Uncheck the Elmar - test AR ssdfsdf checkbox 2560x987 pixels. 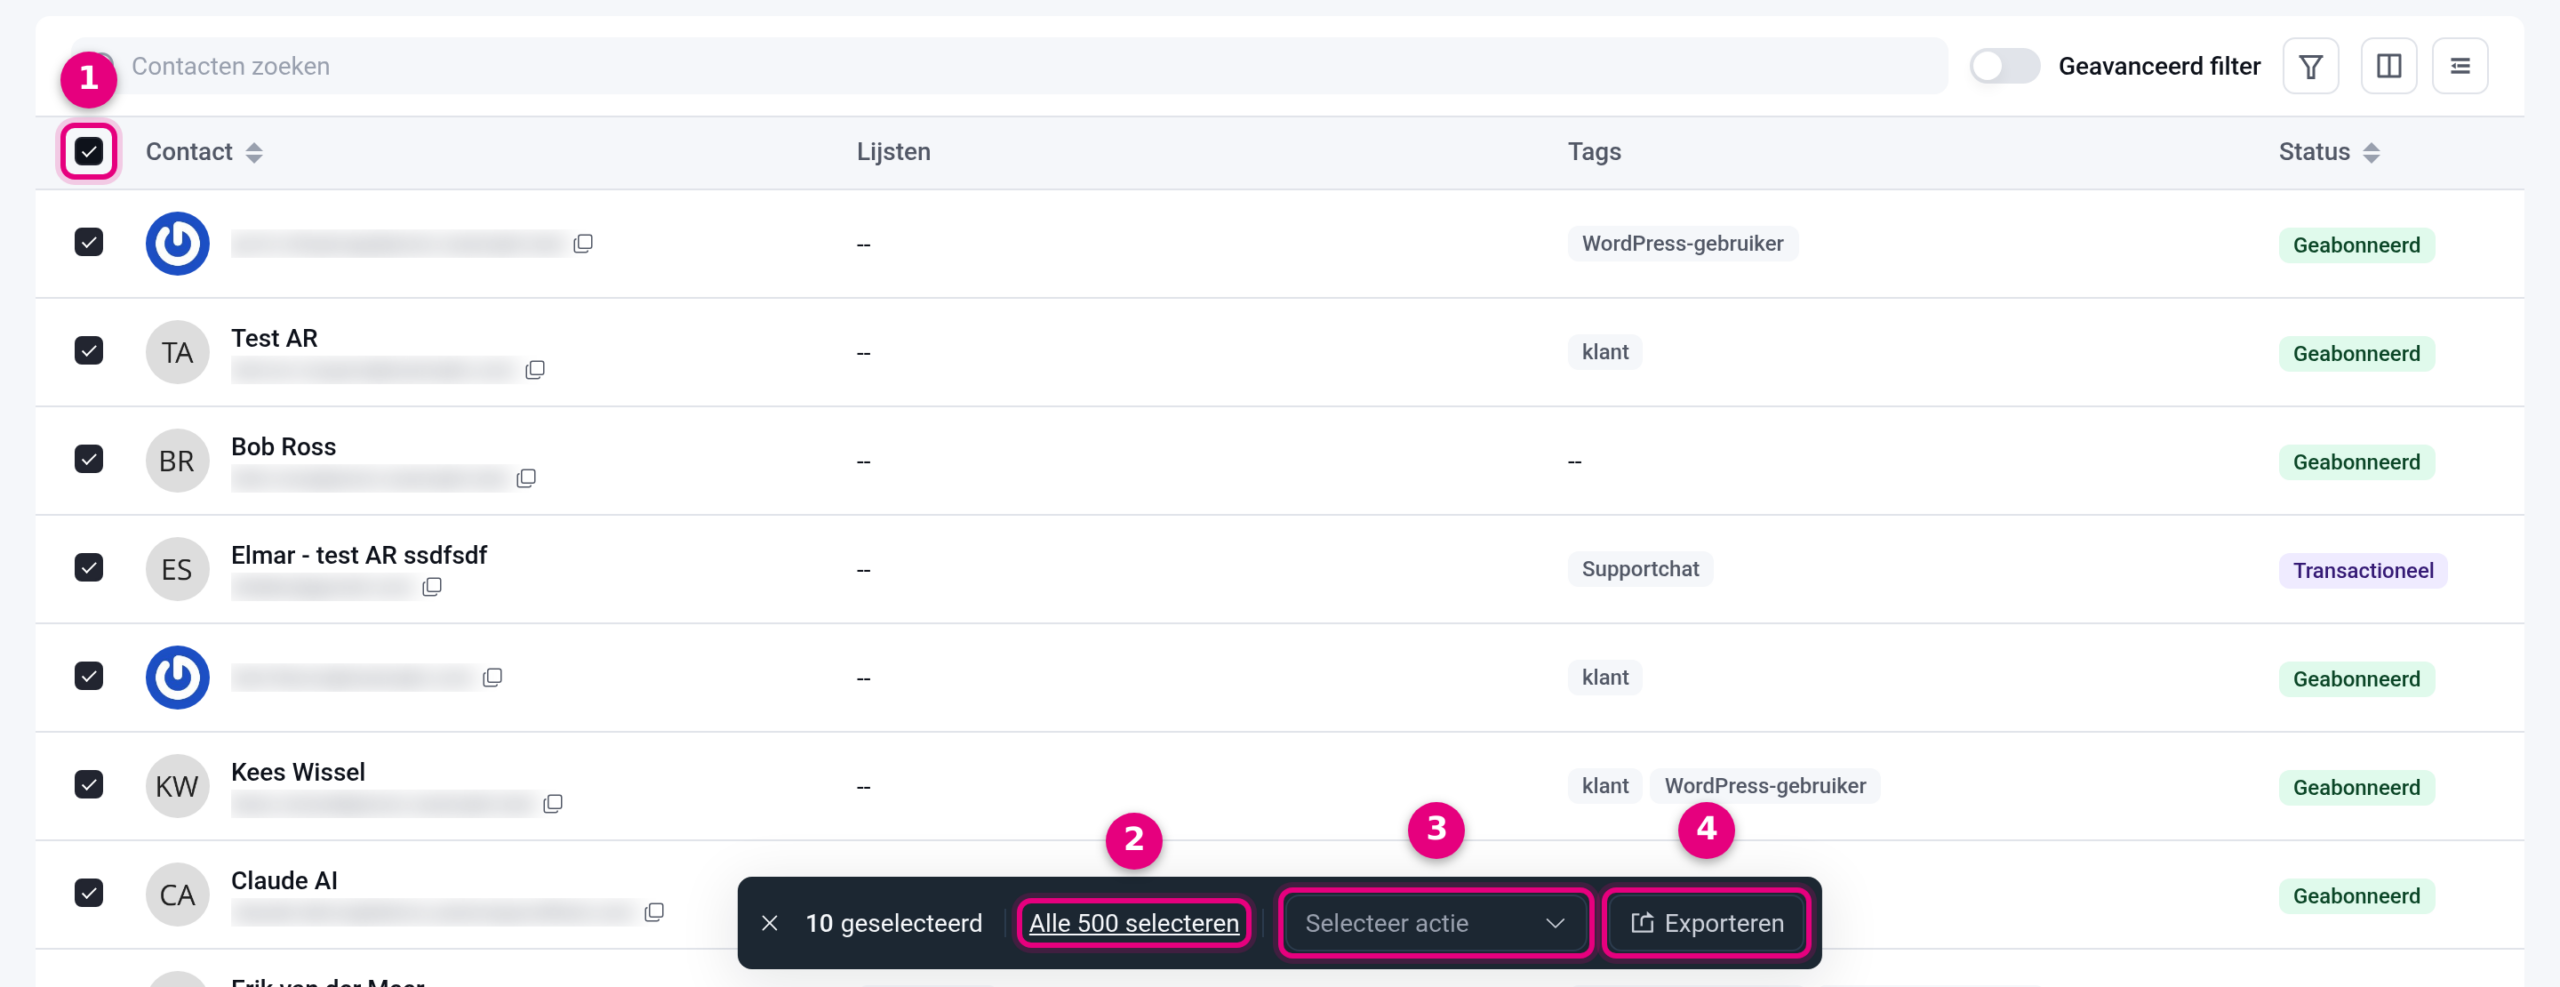(x=89, y=567)
